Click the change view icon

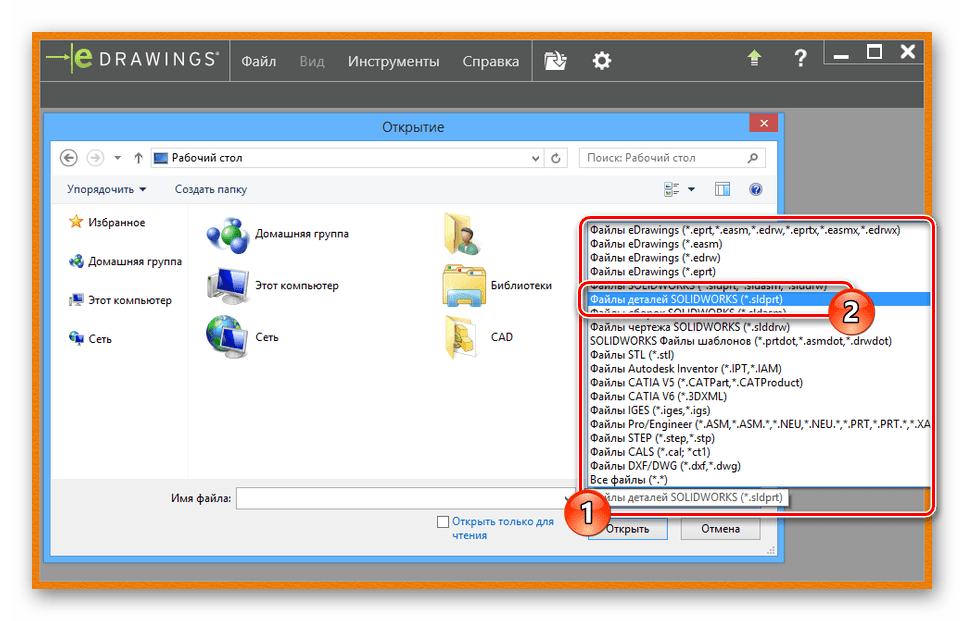671,189
